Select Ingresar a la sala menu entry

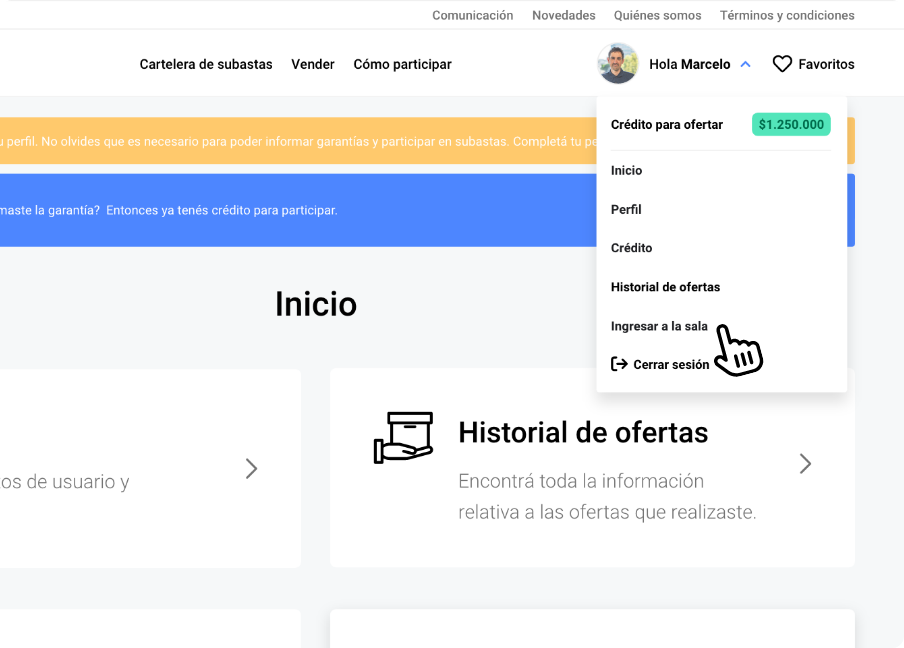659,326
